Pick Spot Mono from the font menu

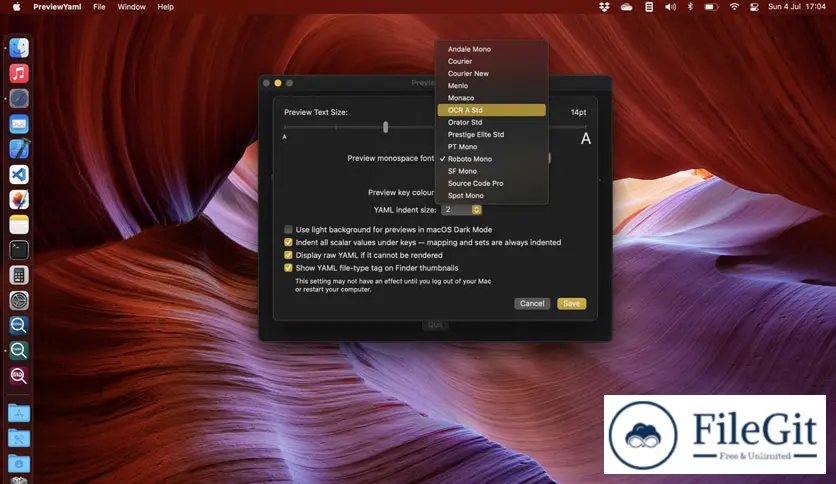point(492,196)
